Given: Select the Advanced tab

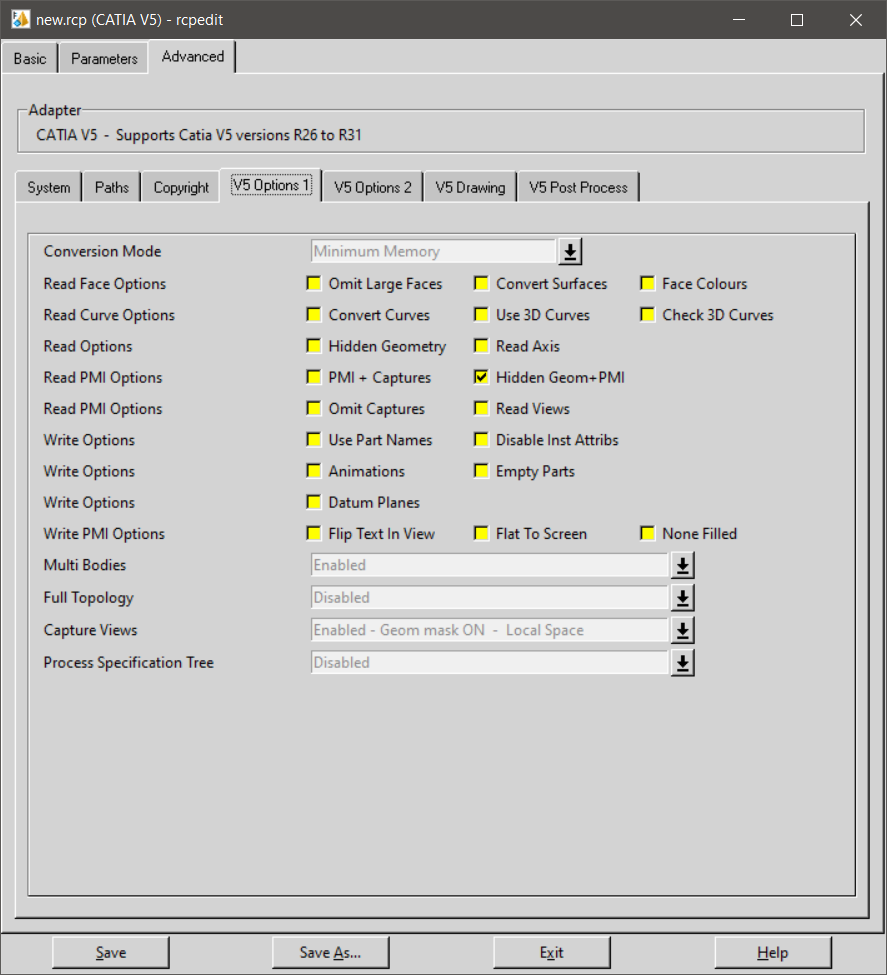Looking at the screenshot, I should coord(193,57).
